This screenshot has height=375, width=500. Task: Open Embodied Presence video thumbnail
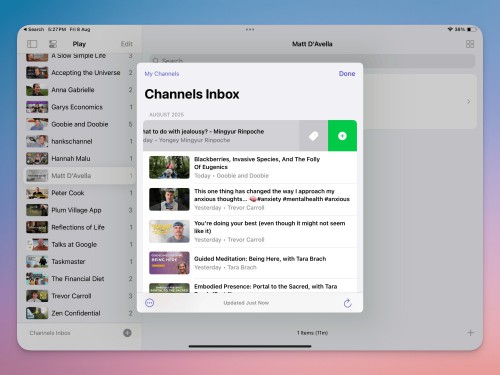(x=169, y=288)
